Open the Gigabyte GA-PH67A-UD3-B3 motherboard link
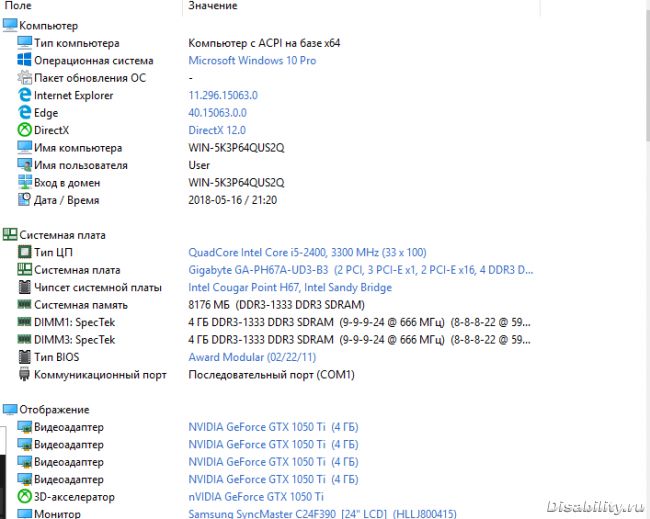 point(361,270)
